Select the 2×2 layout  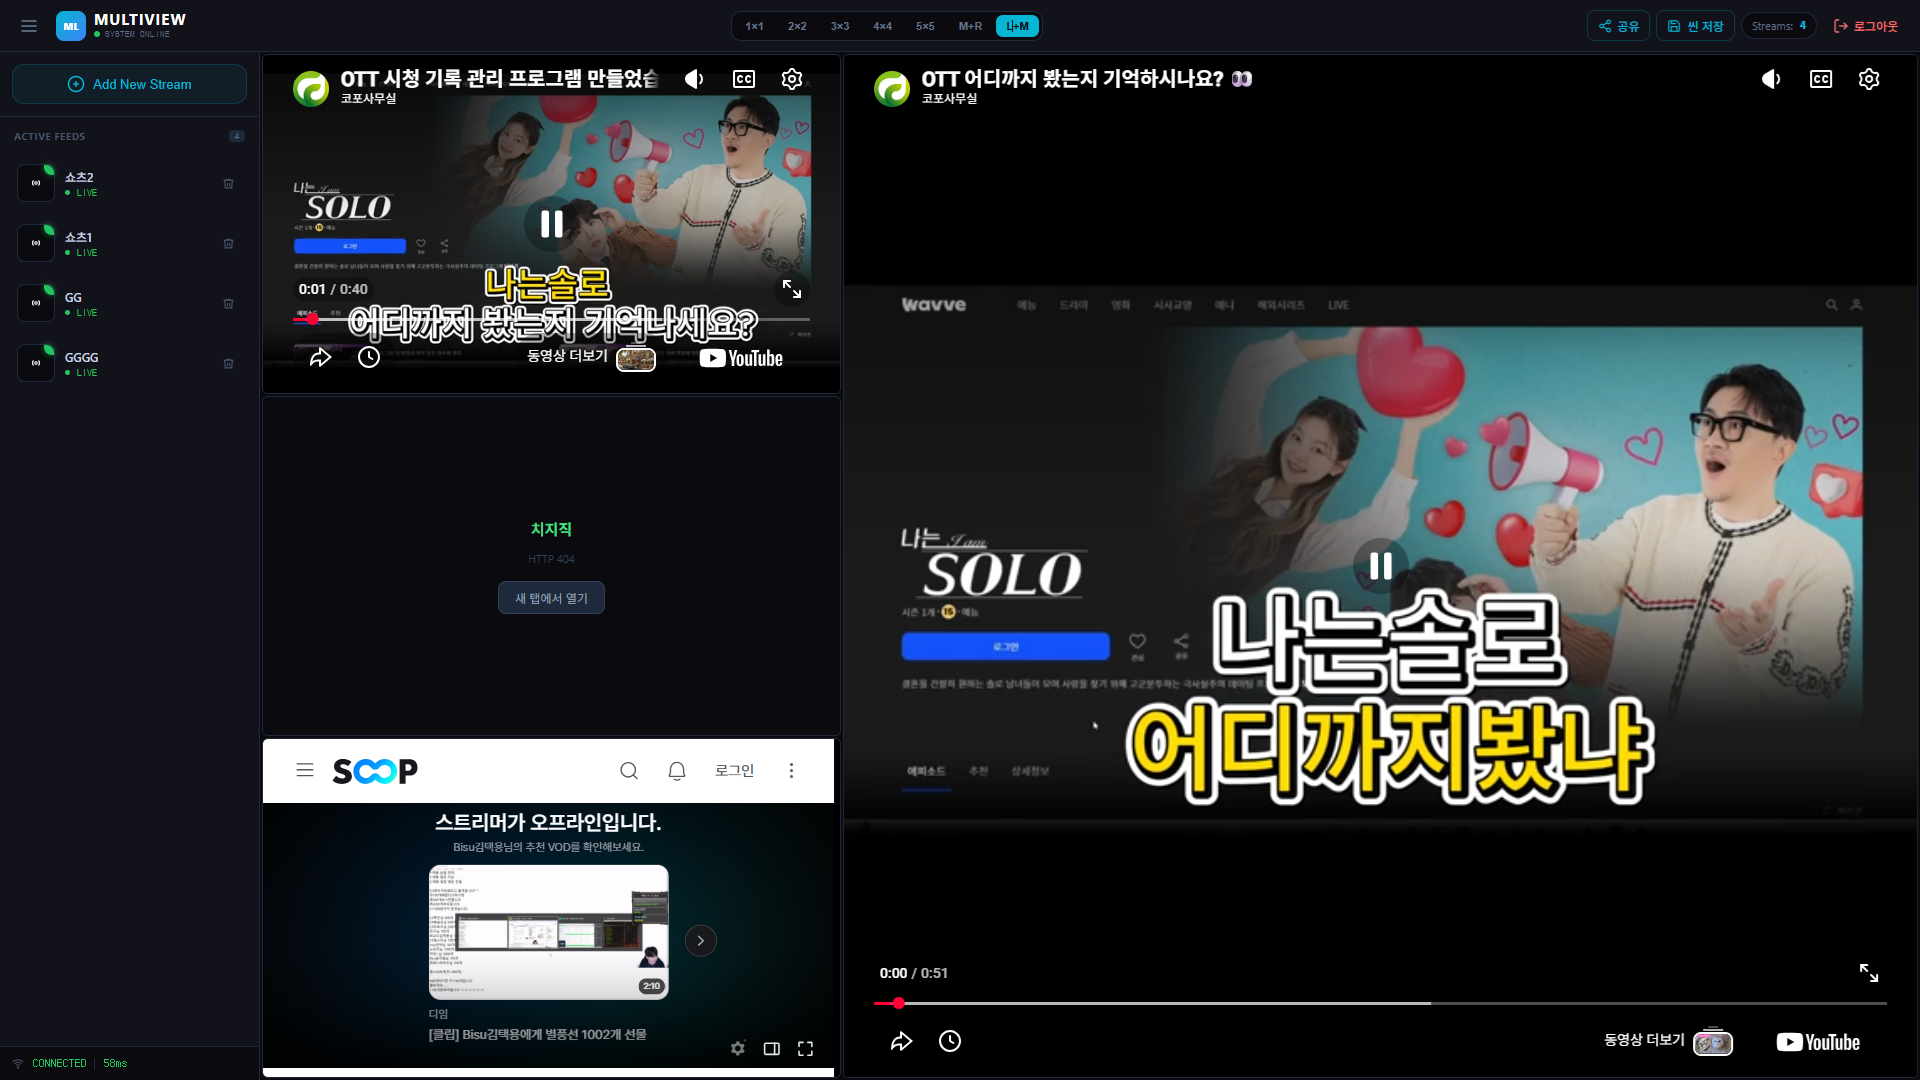797,26
